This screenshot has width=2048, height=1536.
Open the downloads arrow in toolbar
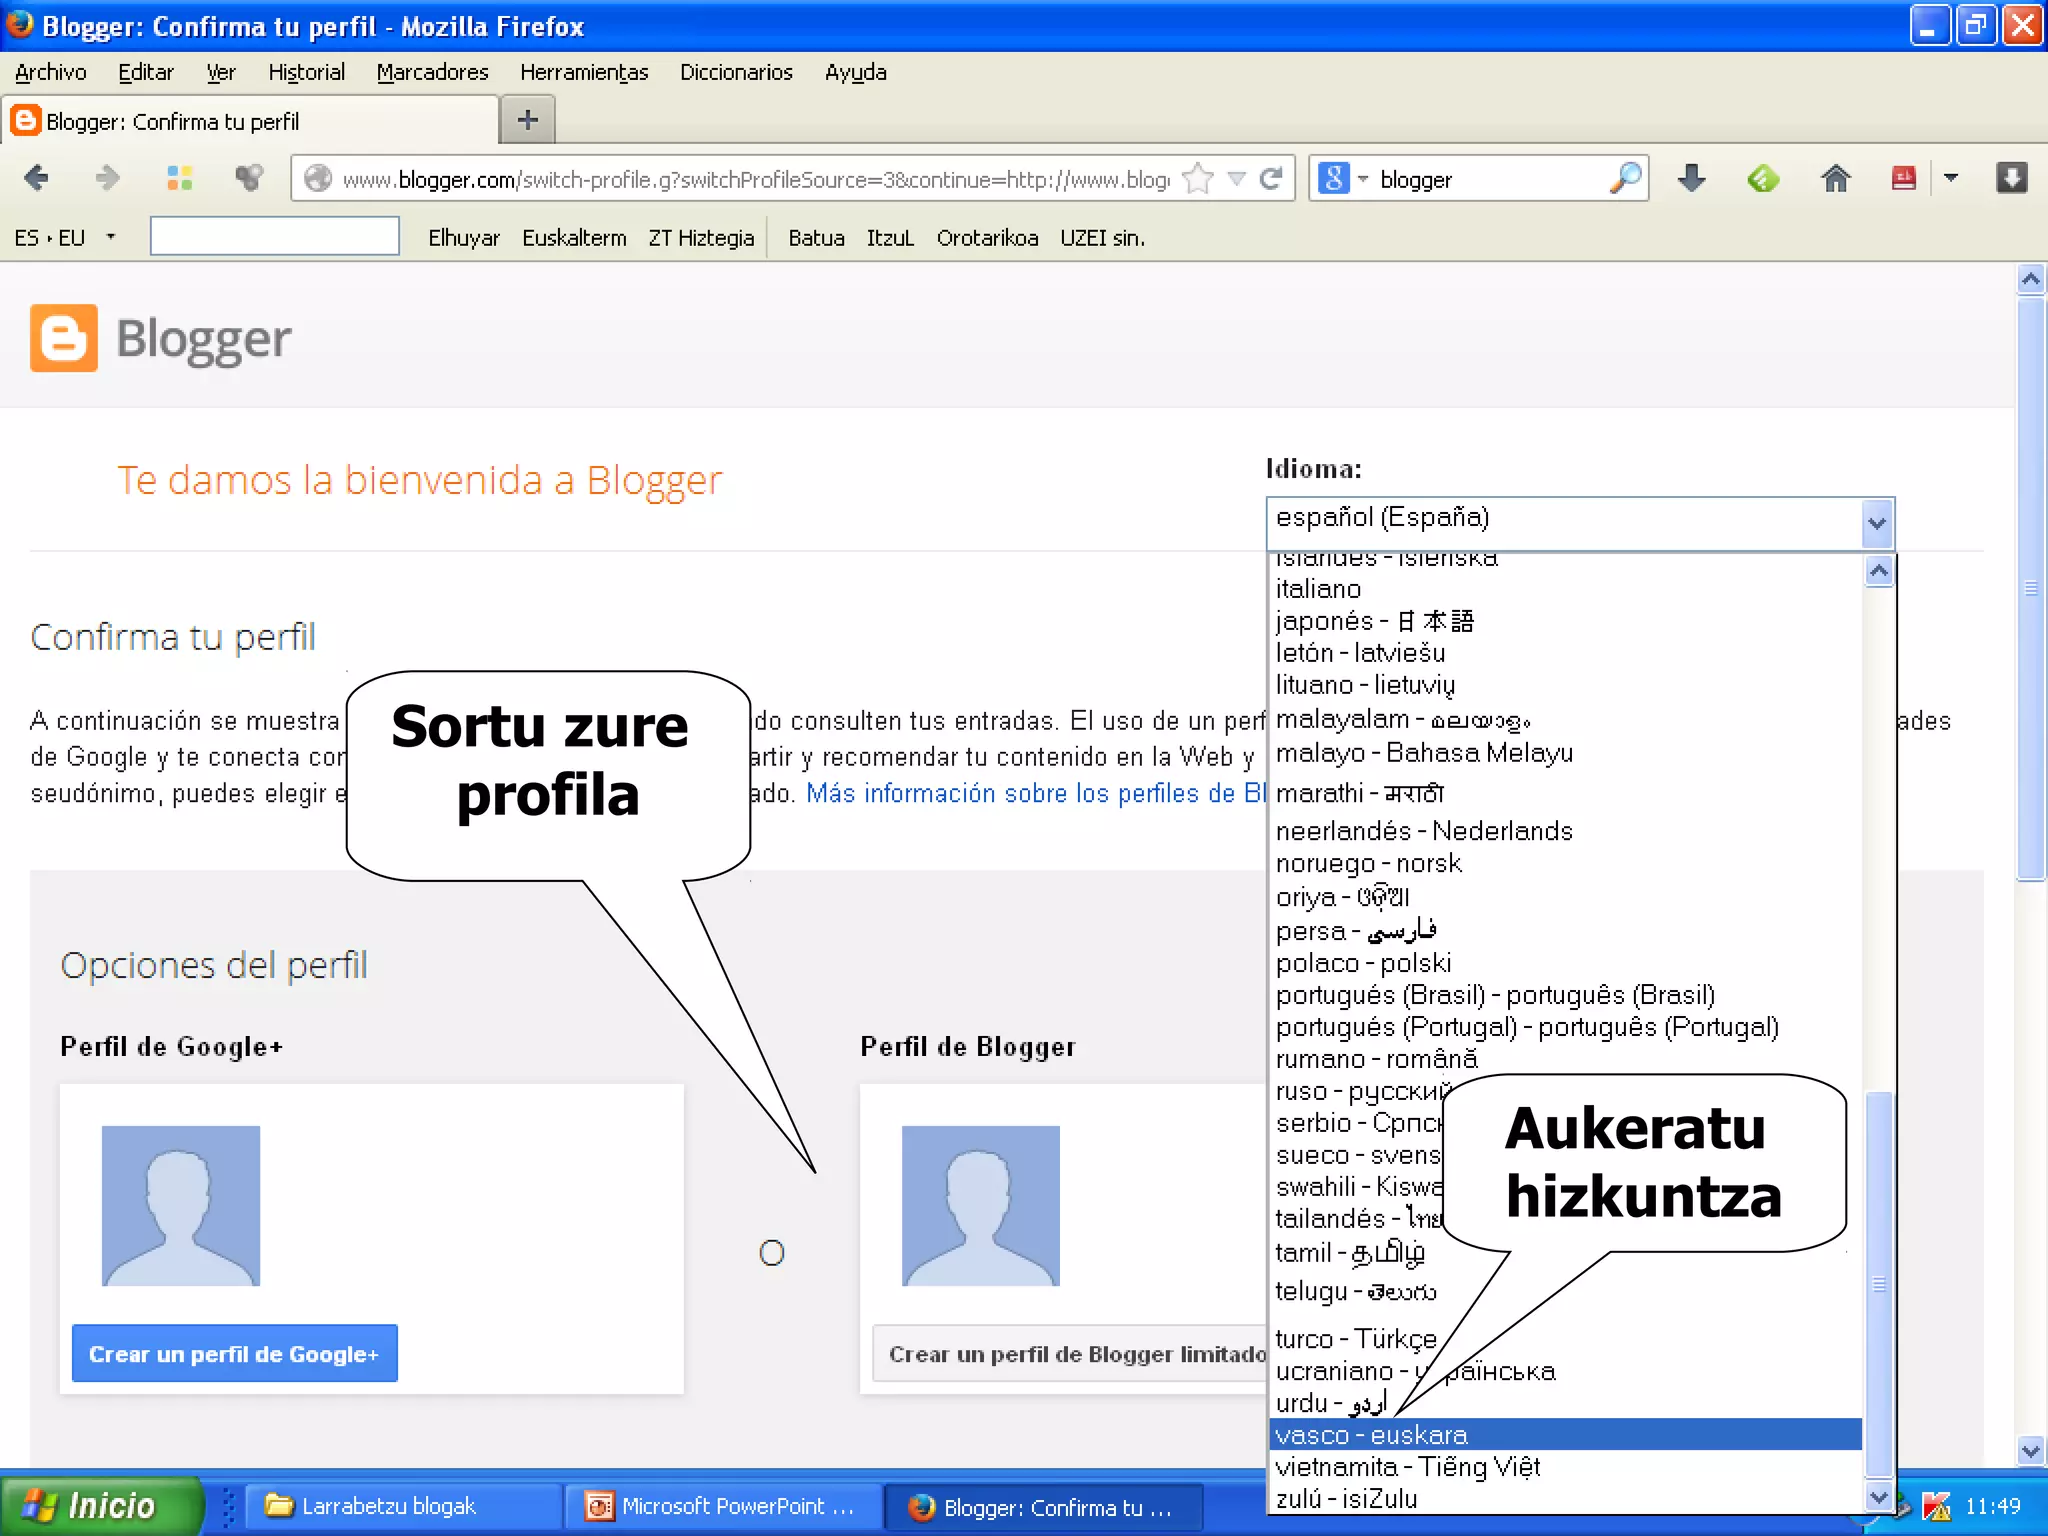1691,179
